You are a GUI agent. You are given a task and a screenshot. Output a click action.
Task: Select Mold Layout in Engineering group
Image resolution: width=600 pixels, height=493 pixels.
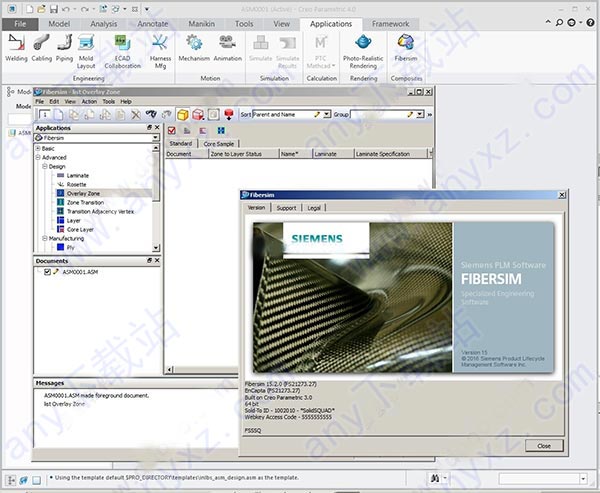point(86,51)
